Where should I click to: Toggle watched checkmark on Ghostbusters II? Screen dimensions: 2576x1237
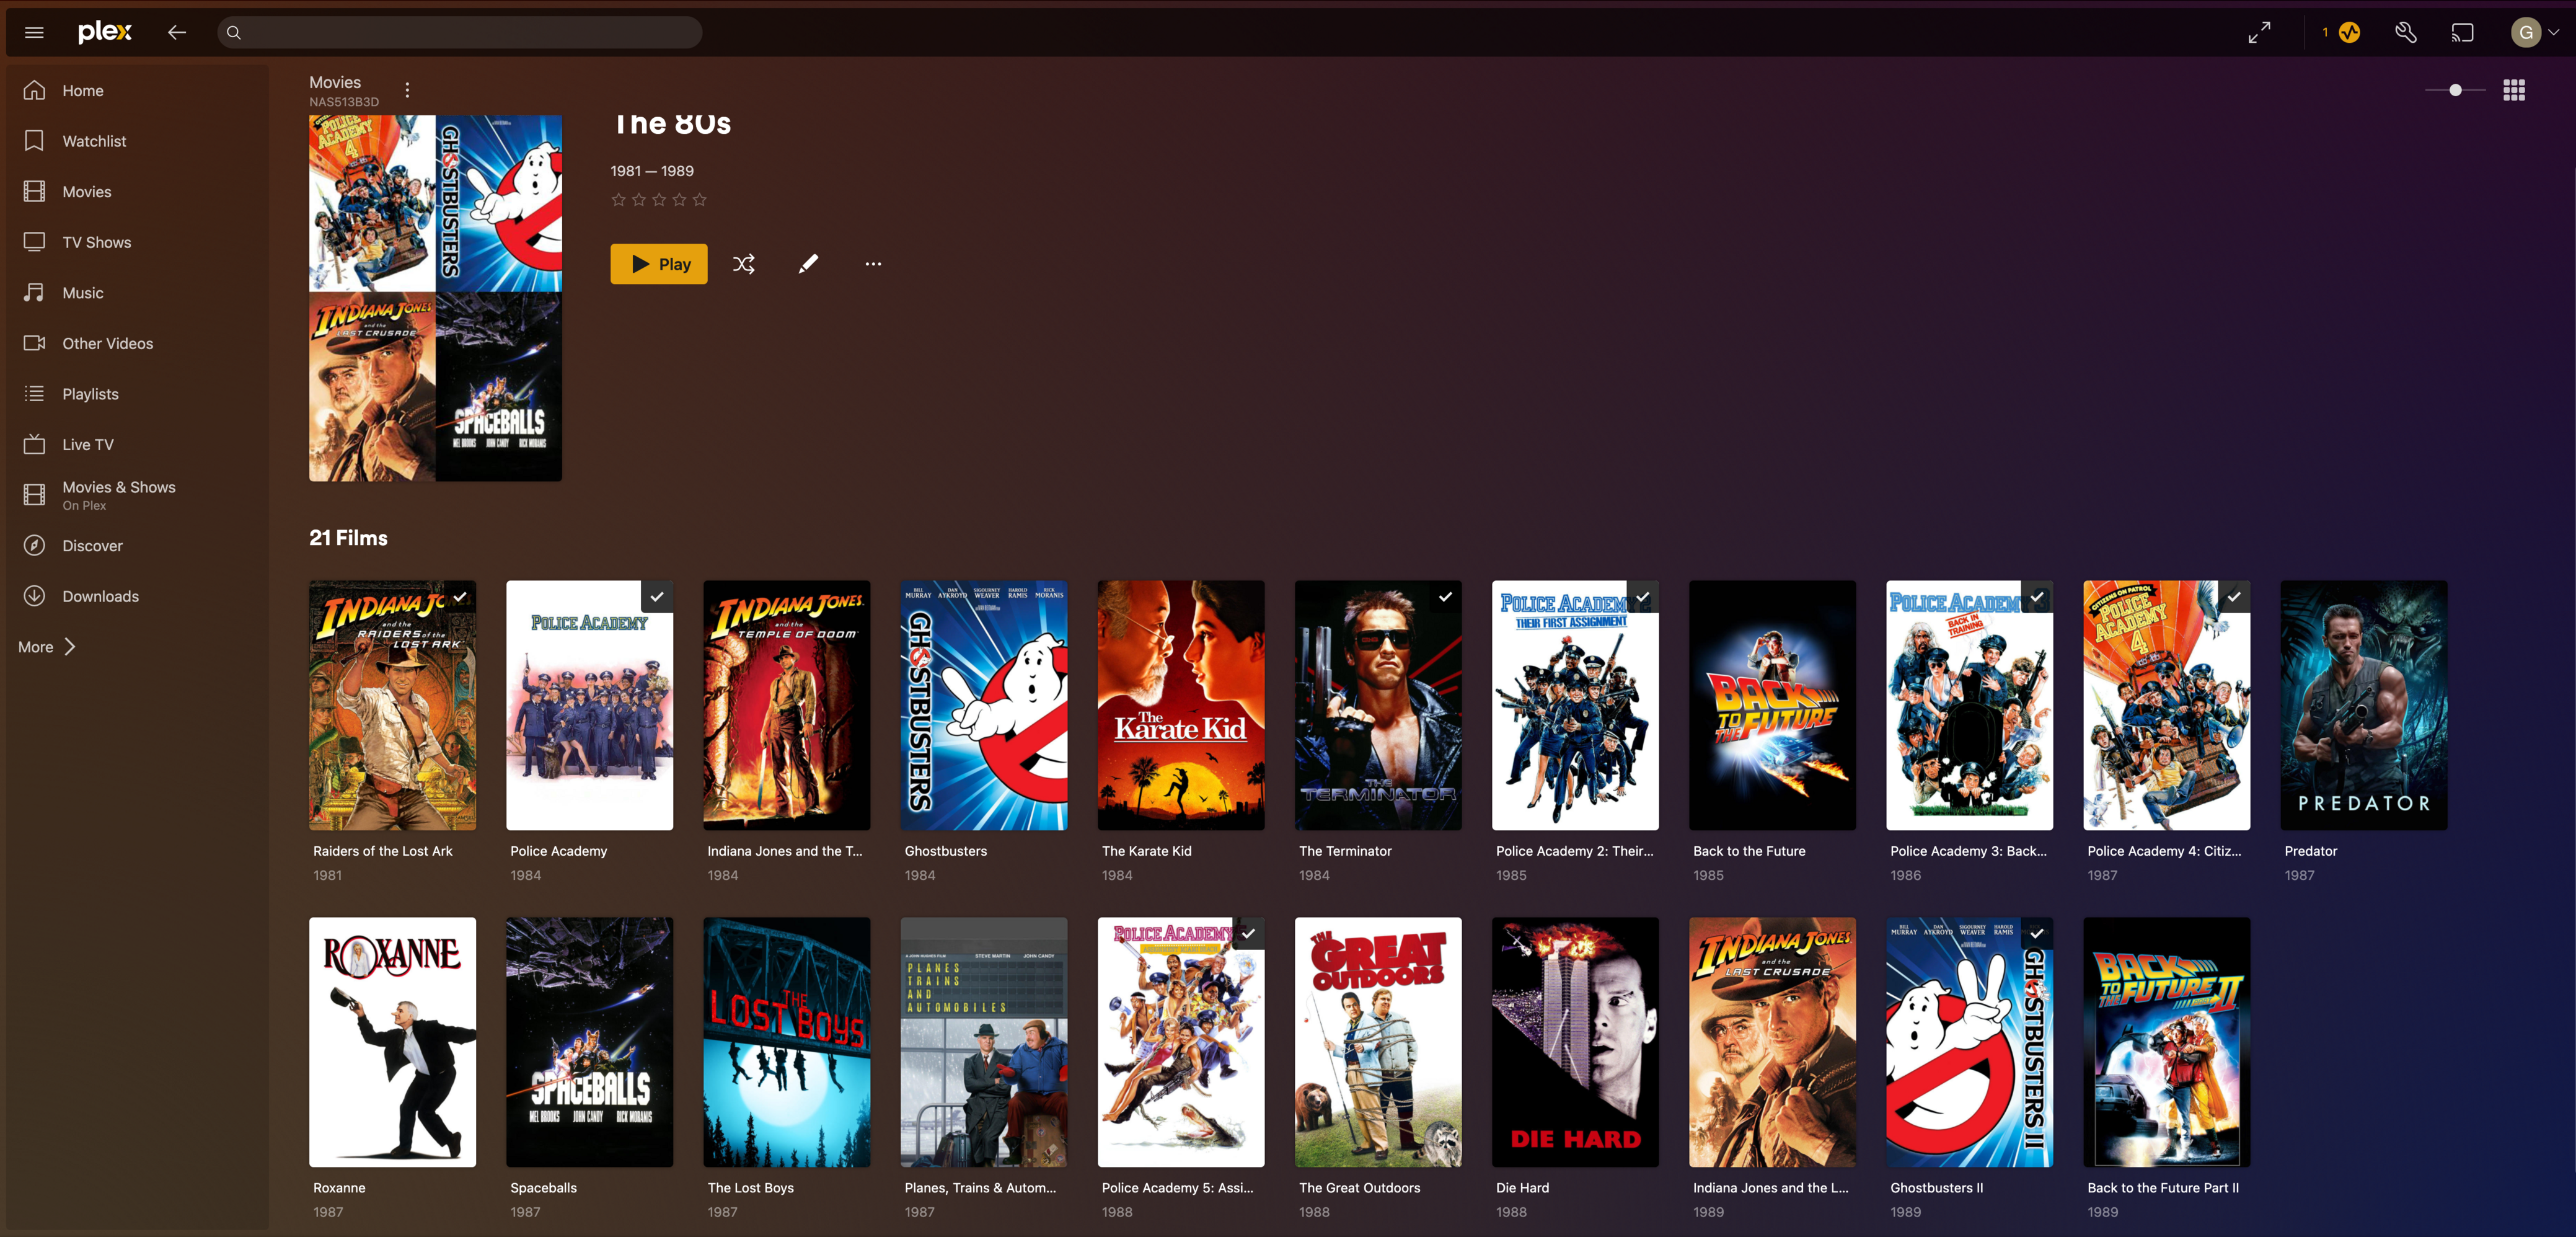(x=2036, y=934)
